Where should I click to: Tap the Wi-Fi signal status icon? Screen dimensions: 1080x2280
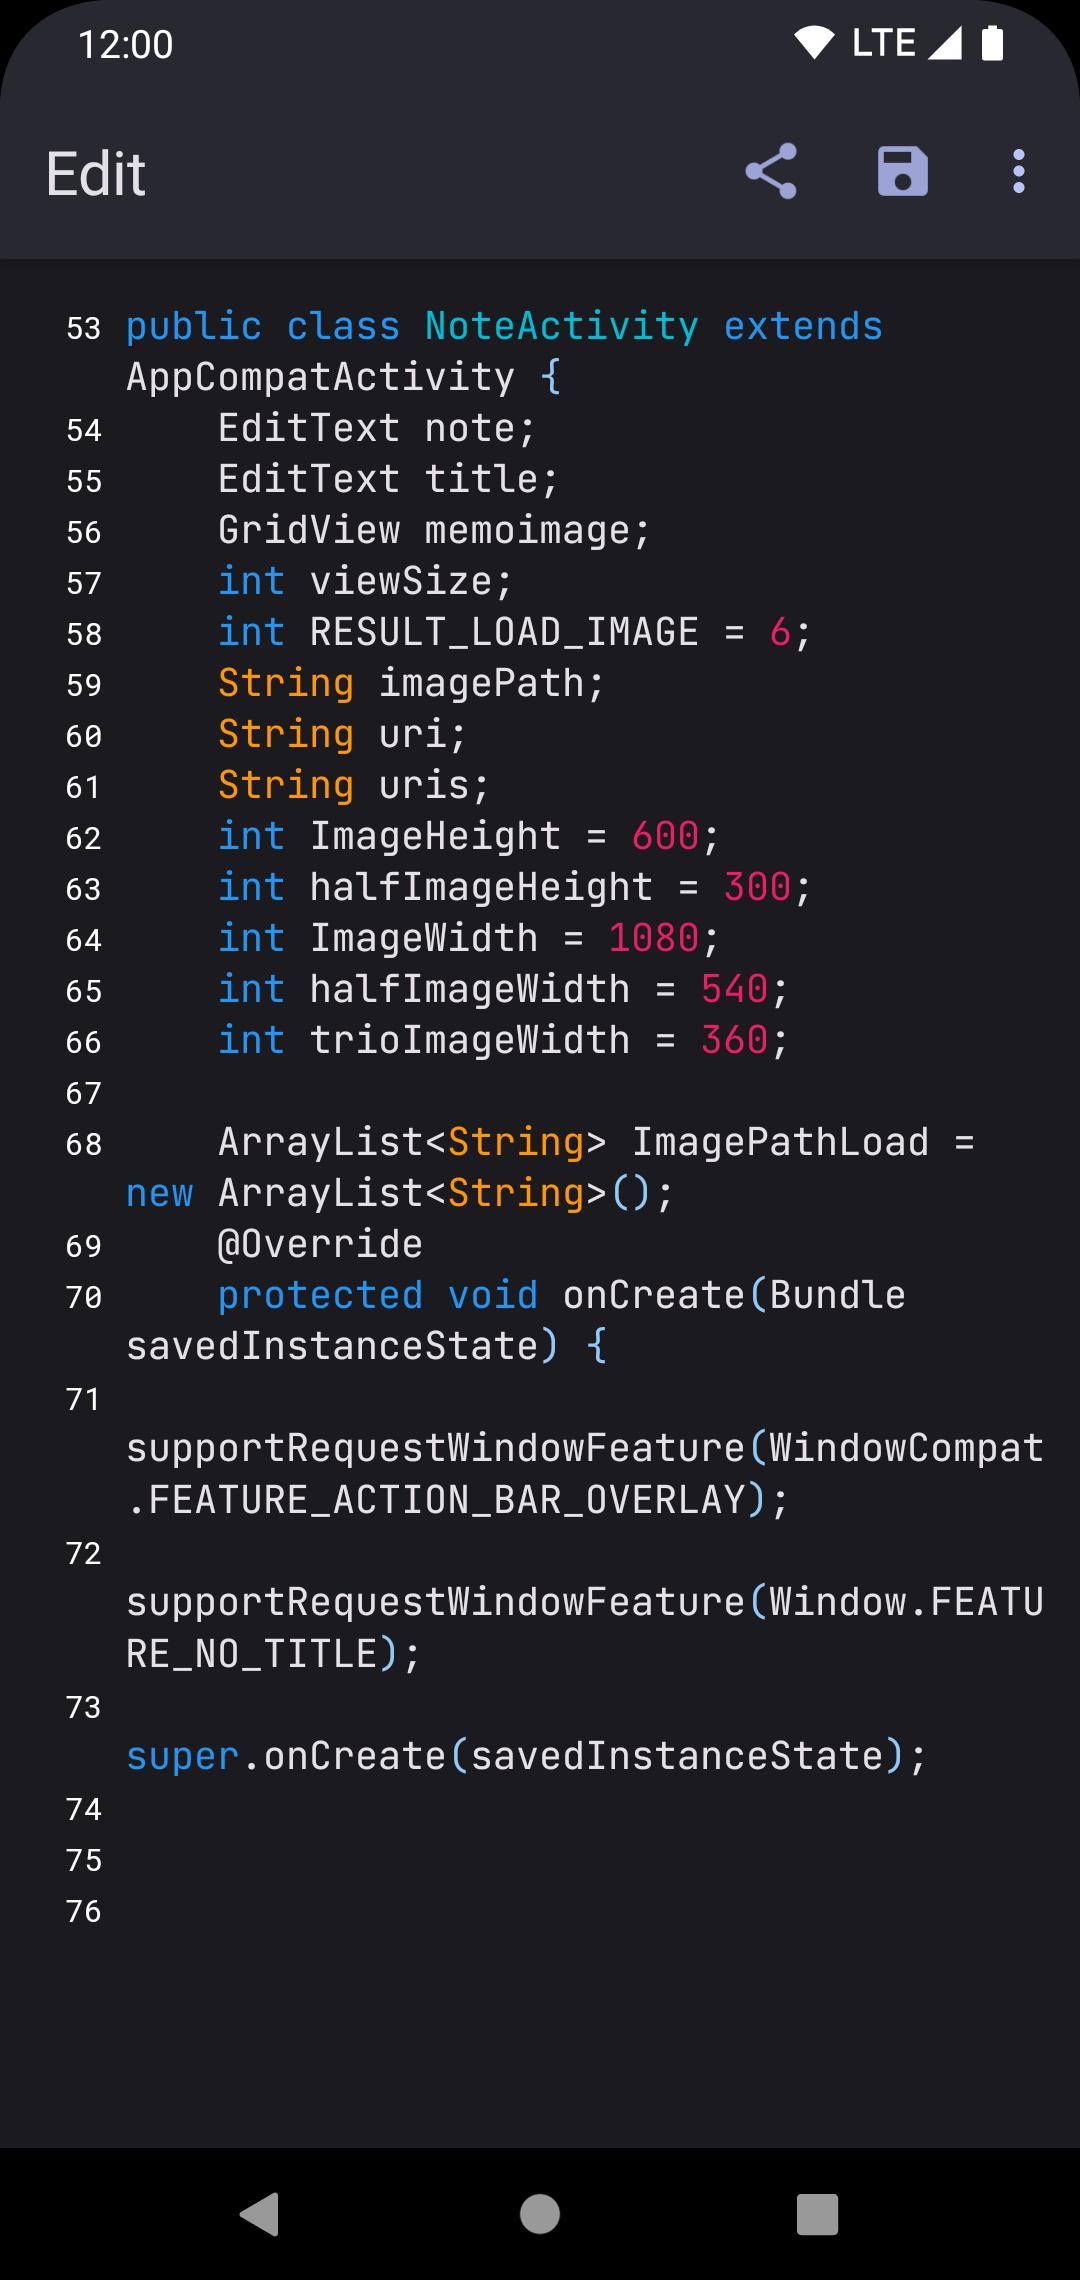click(x=814, y=43)
